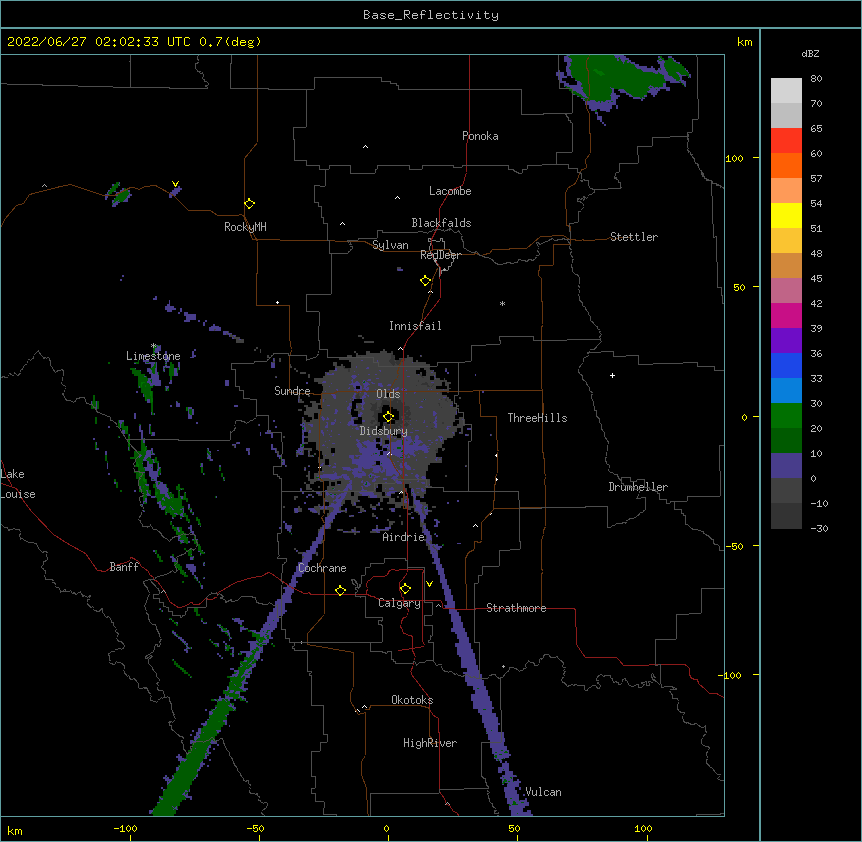Select the Cochrane label

pyautogui.click(x=322, y=568)
